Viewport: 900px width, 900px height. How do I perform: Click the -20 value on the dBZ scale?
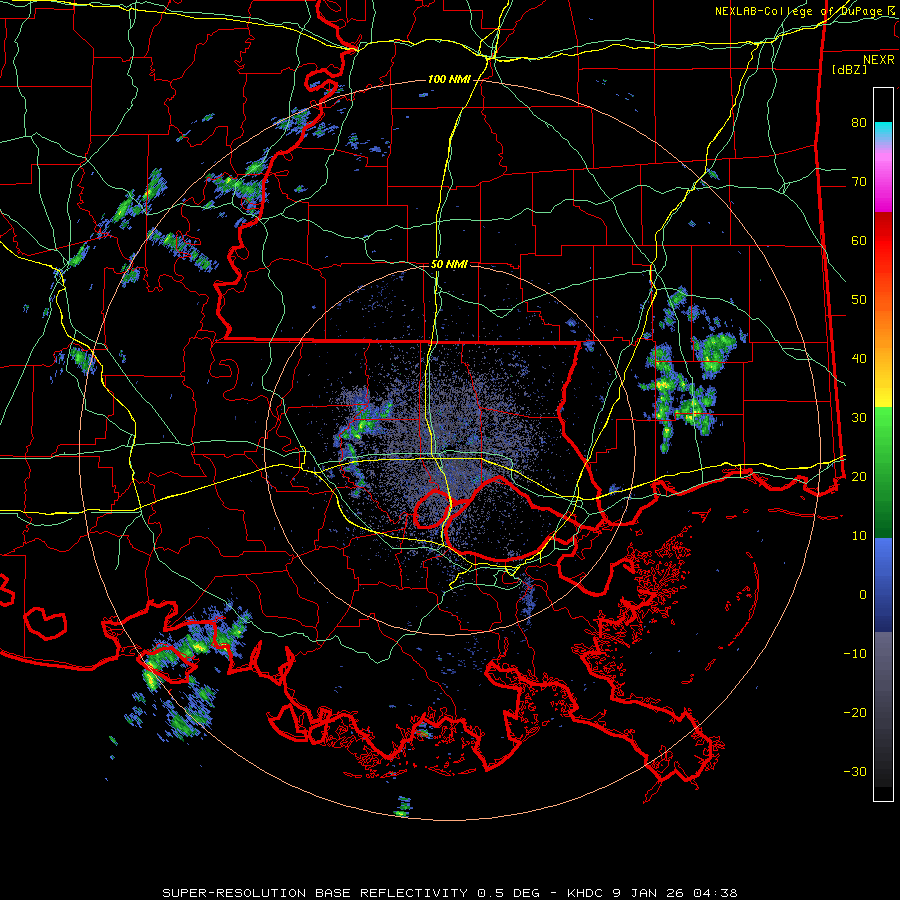point(855,713)
